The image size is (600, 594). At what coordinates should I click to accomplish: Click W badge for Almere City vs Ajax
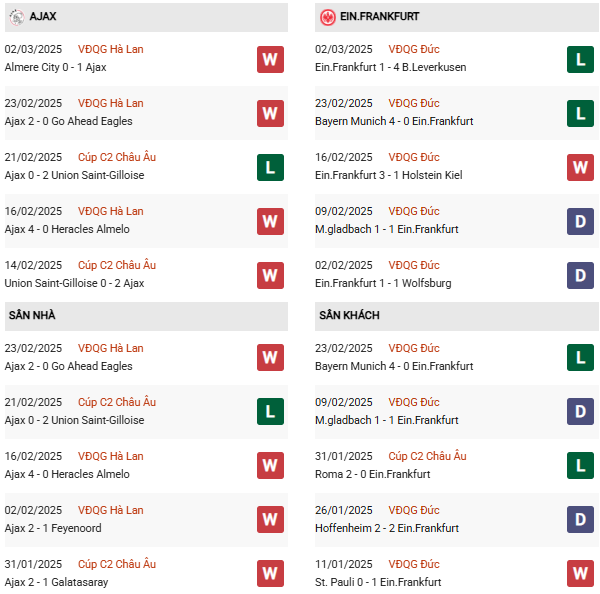click(270, 59)
